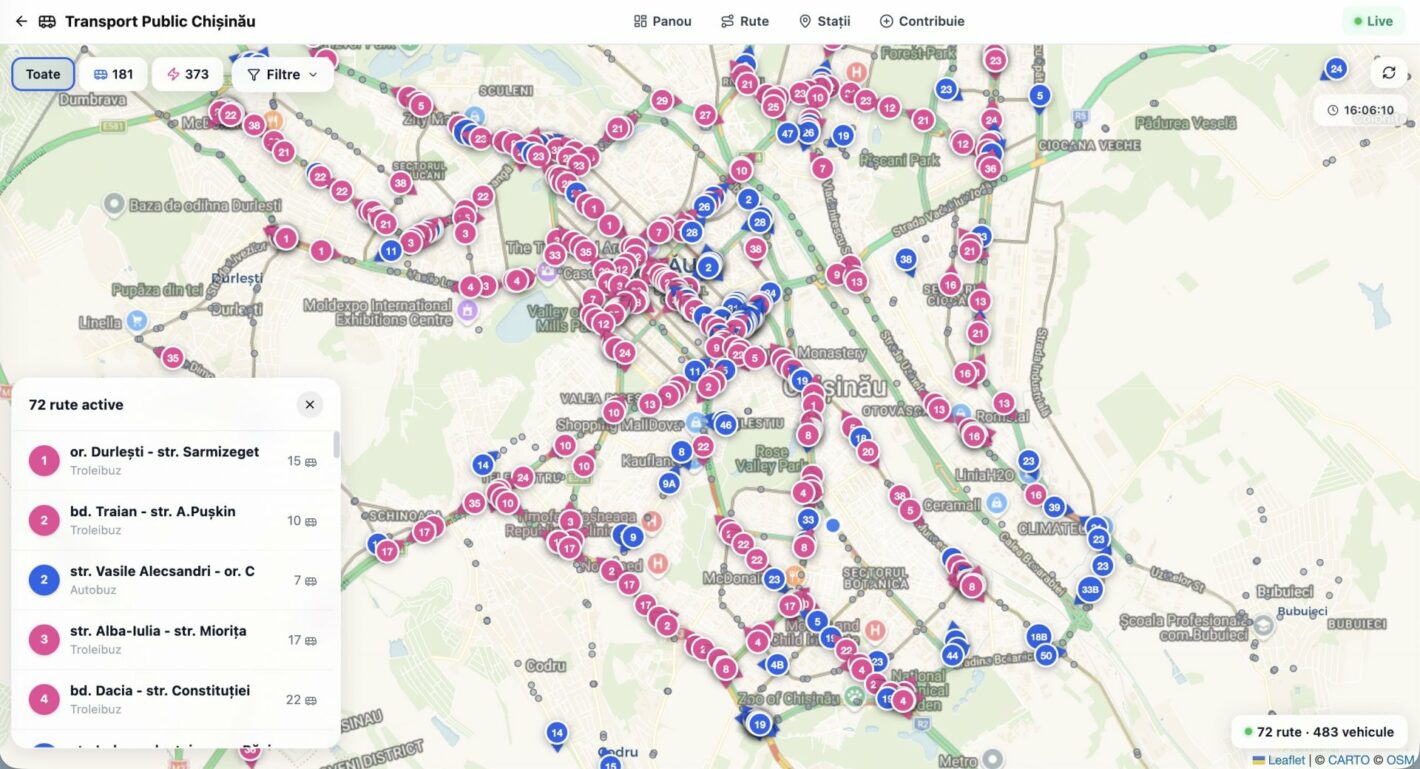Image resolution: width=1420 pixels, height=769 pixels.
Task: Open the CARTO attribution link
Action: [1349, 760]
